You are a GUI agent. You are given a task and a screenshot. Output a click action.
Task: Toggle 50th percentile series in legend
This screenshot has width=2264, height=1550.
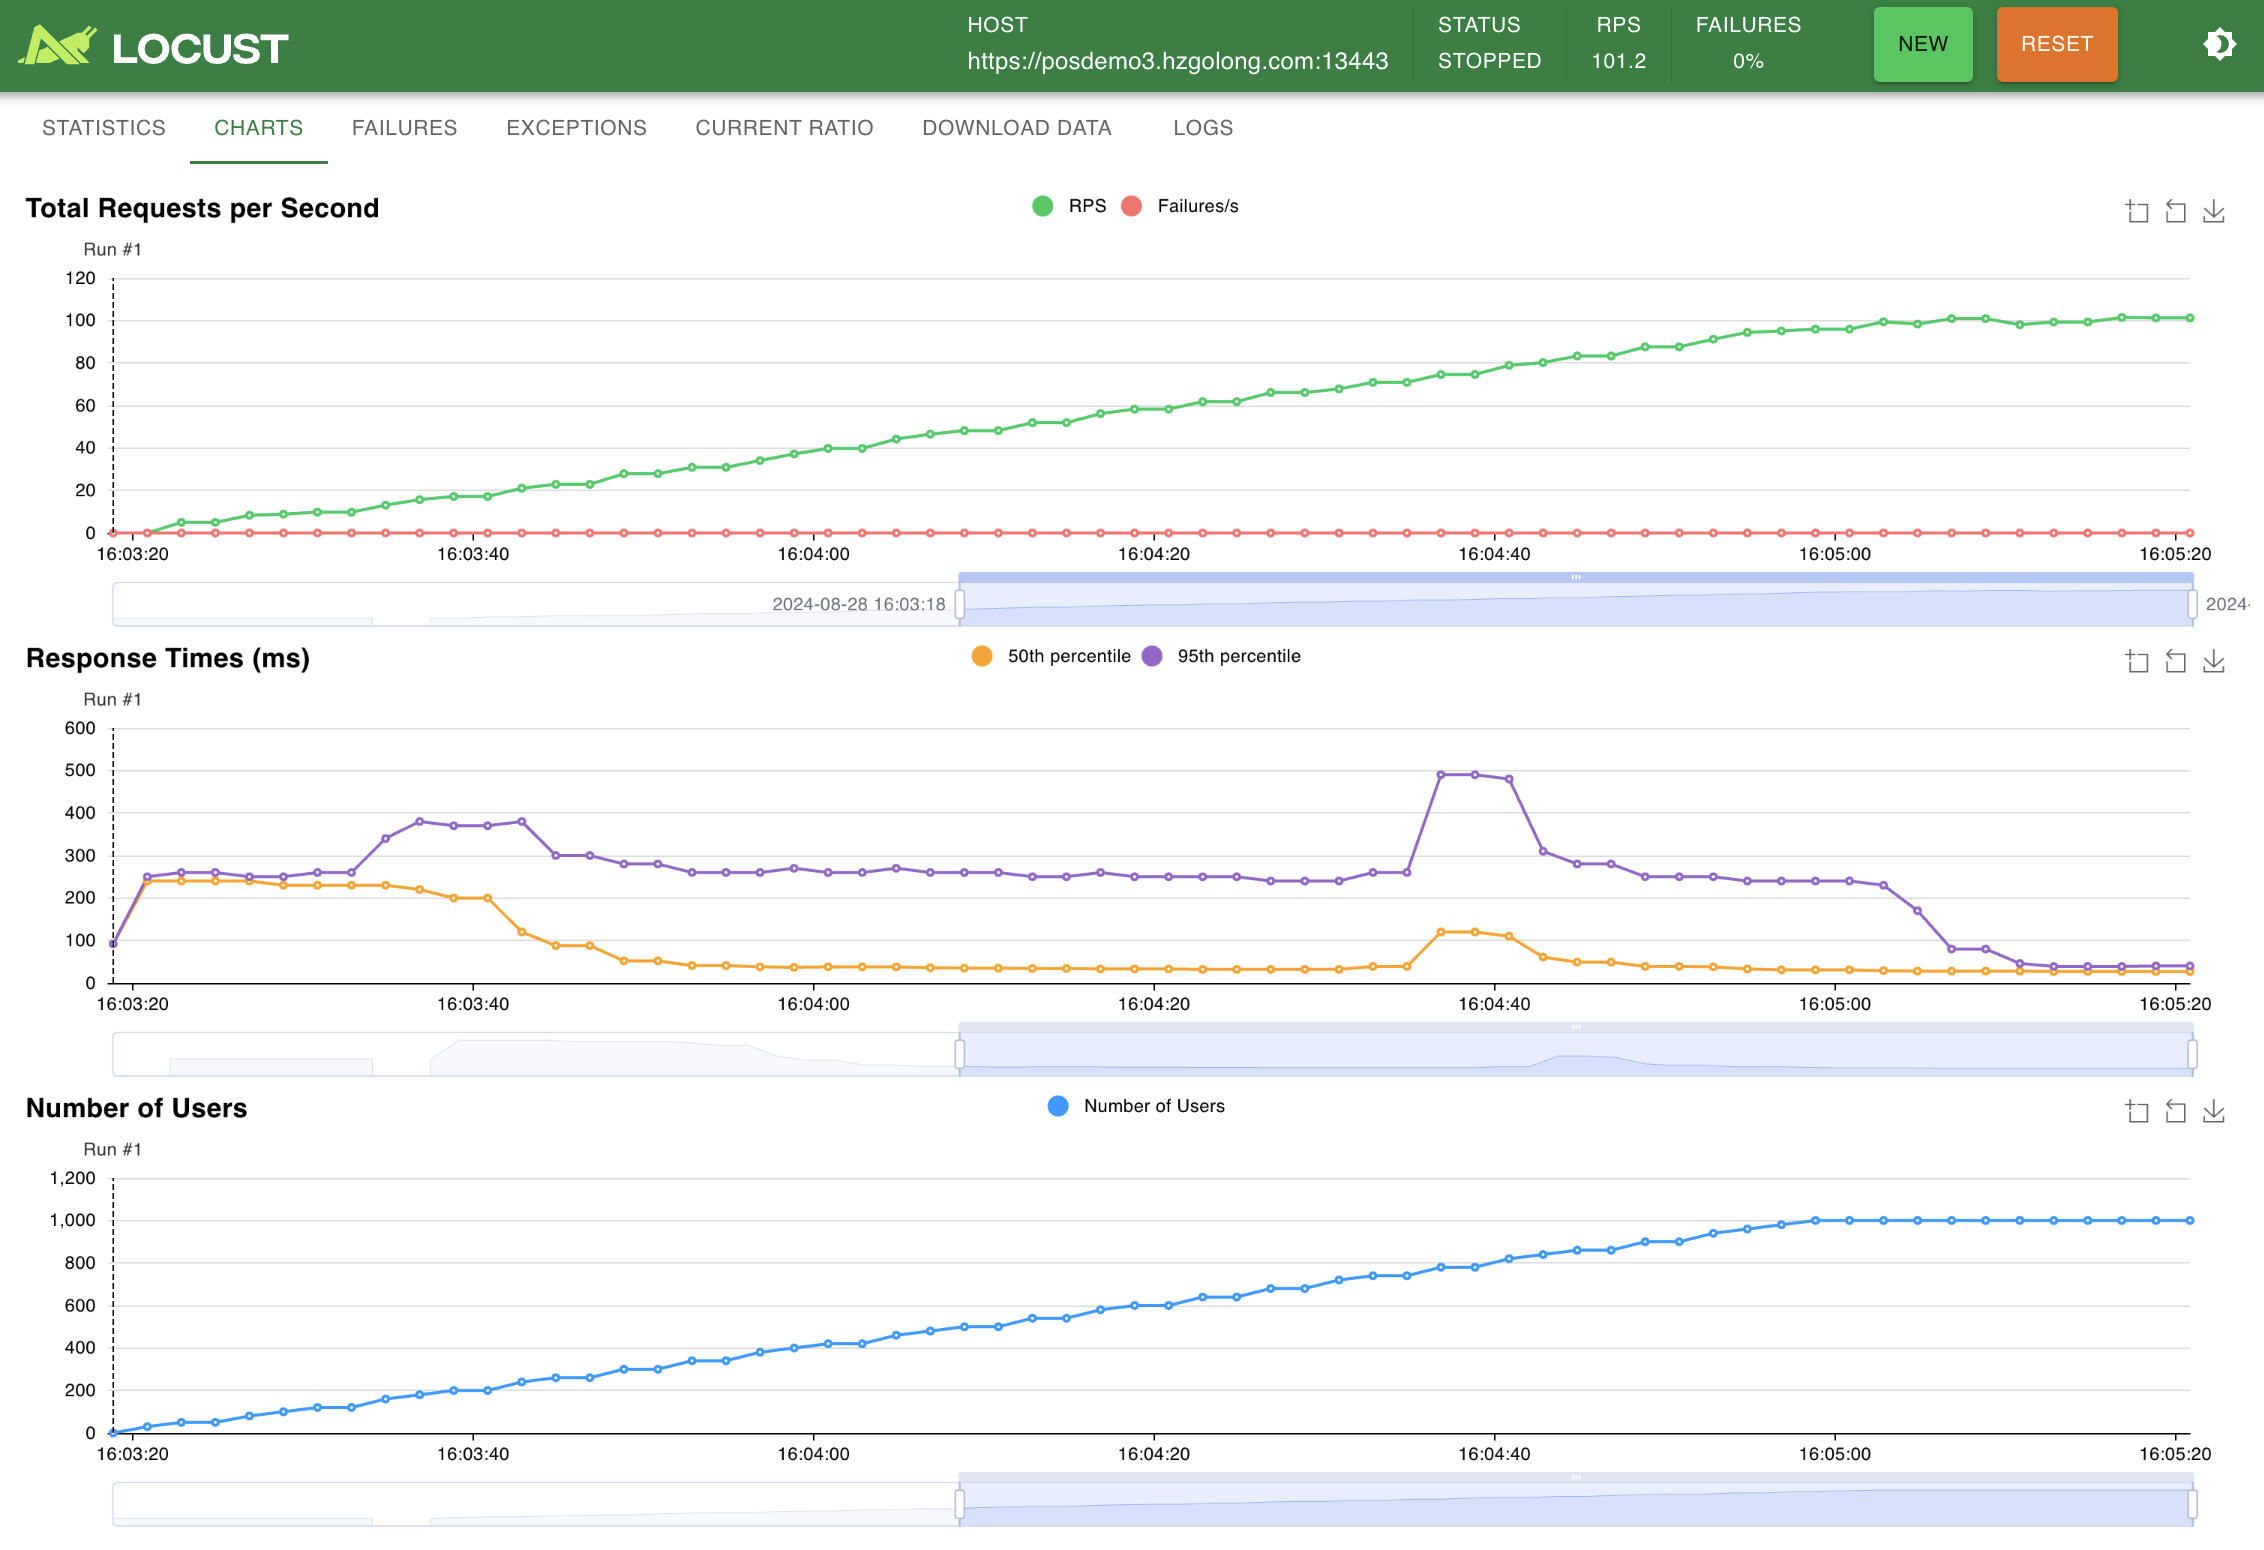click(x=1051, y=656)
